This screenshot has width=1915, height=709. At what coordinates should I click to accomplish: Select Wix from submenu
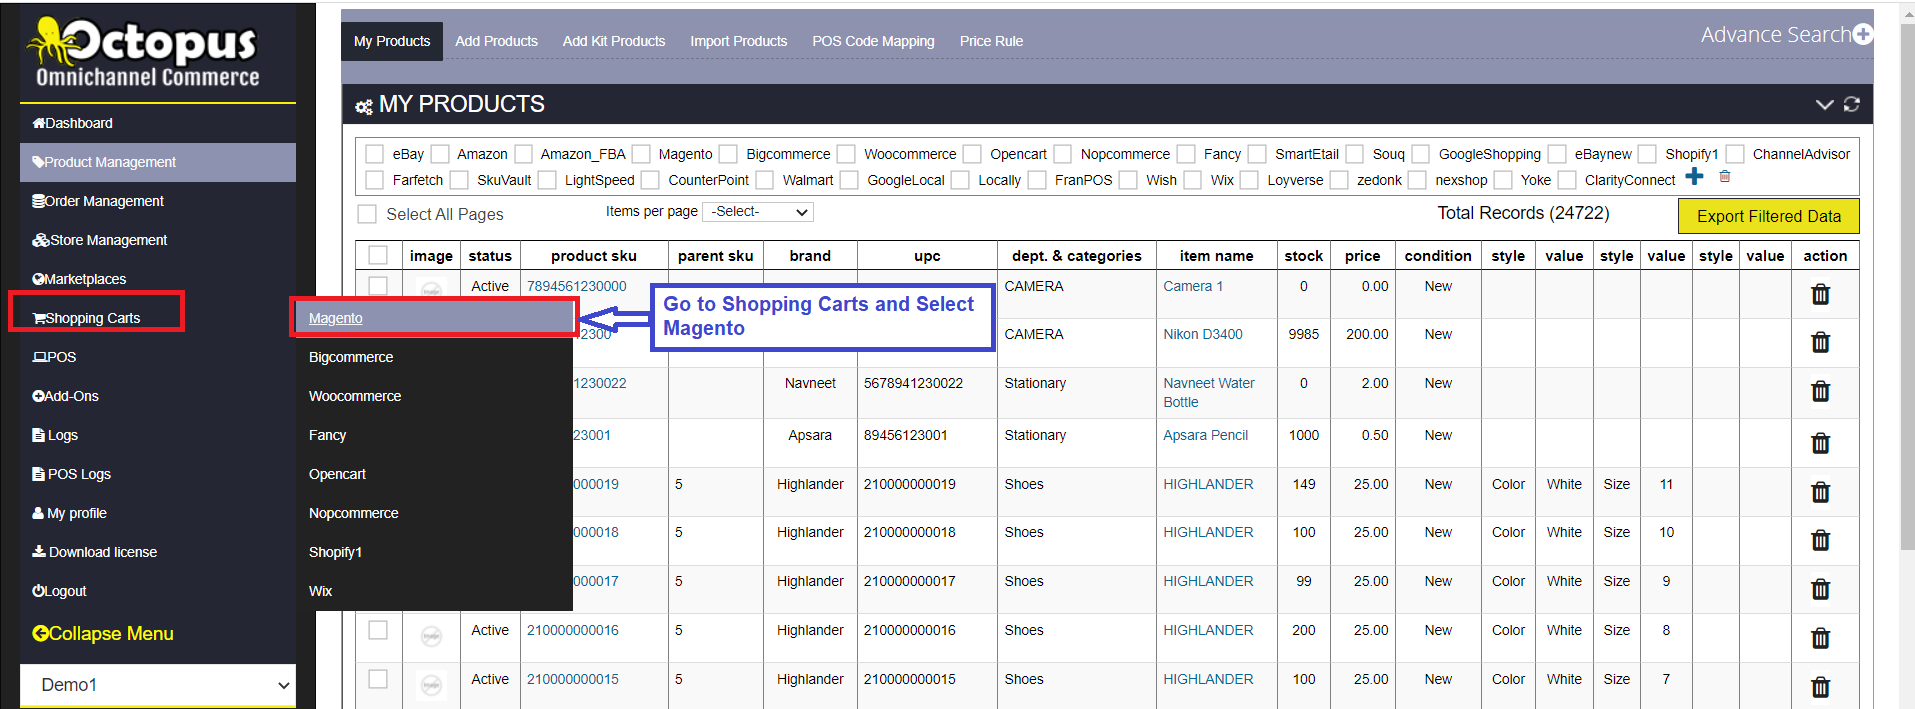click(x=434, y=591)
